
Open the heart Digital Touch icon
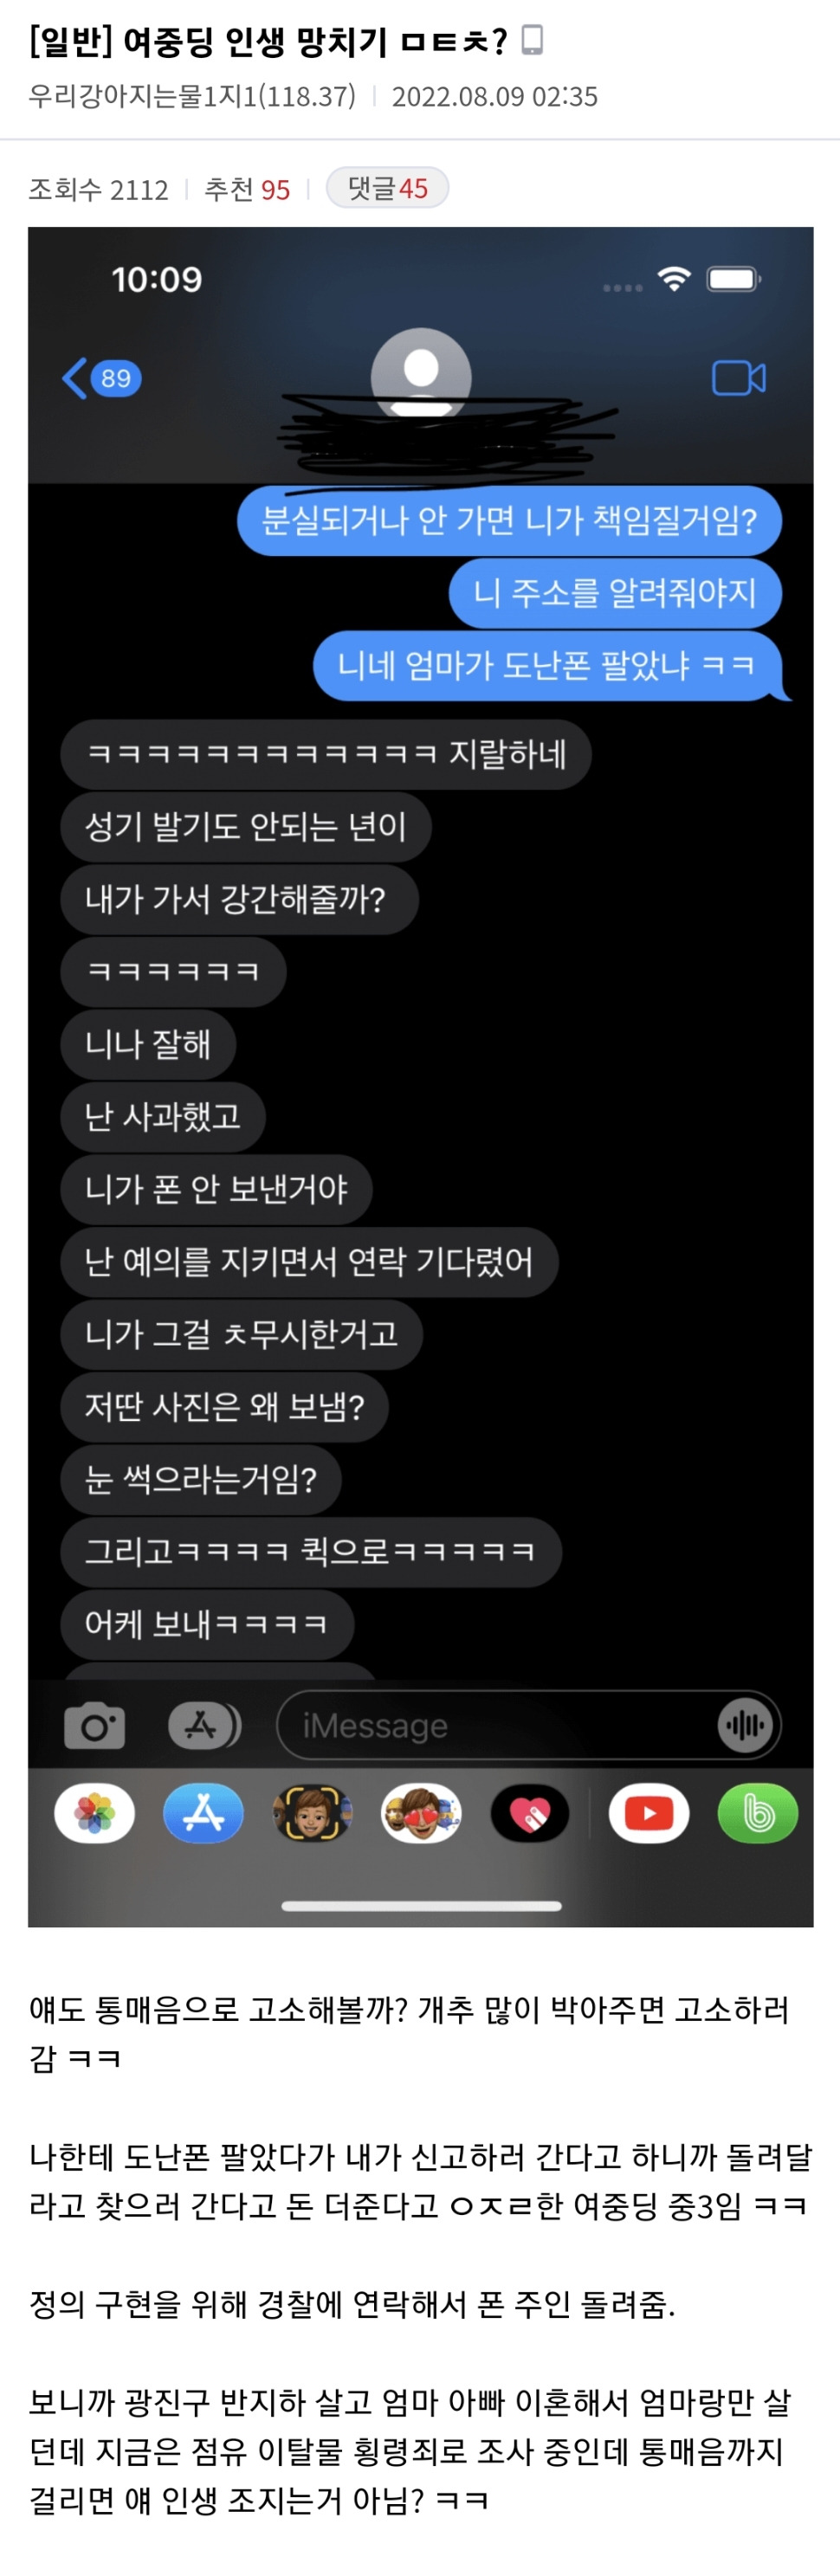530,1812
